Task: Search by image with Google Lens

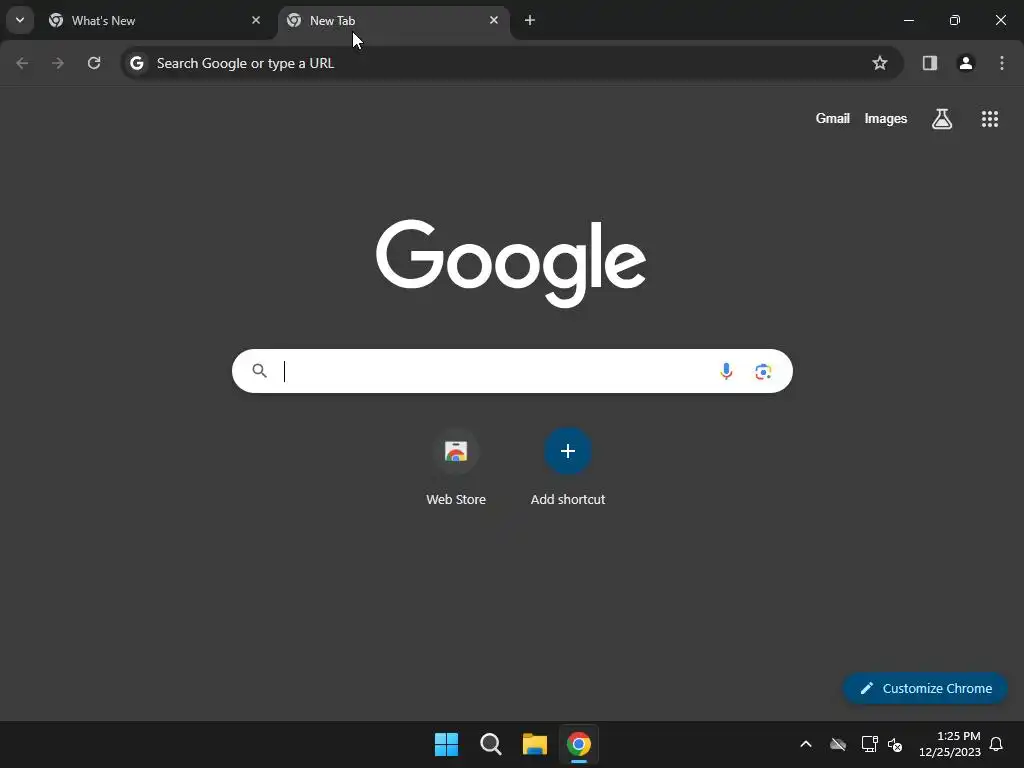Action: tap(763, 372)
